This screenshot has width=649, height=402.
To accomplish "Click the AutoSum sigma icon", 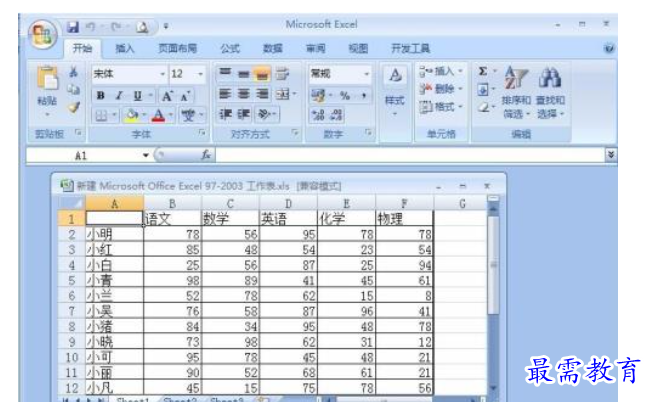I will coord(483,71).
